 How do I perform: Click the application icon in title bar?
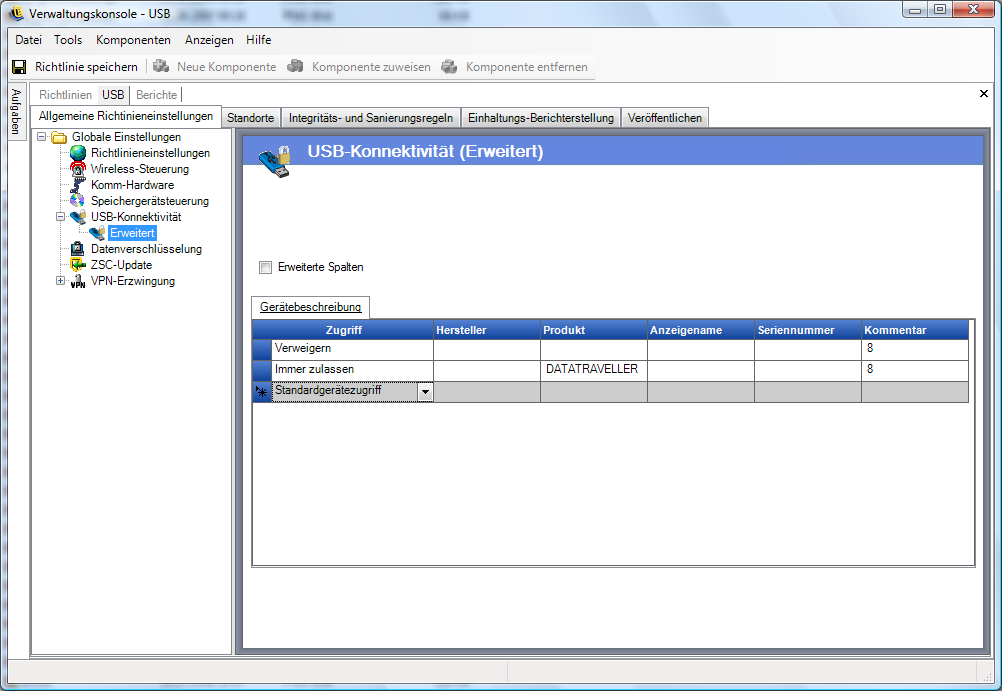tap(17, 13)
